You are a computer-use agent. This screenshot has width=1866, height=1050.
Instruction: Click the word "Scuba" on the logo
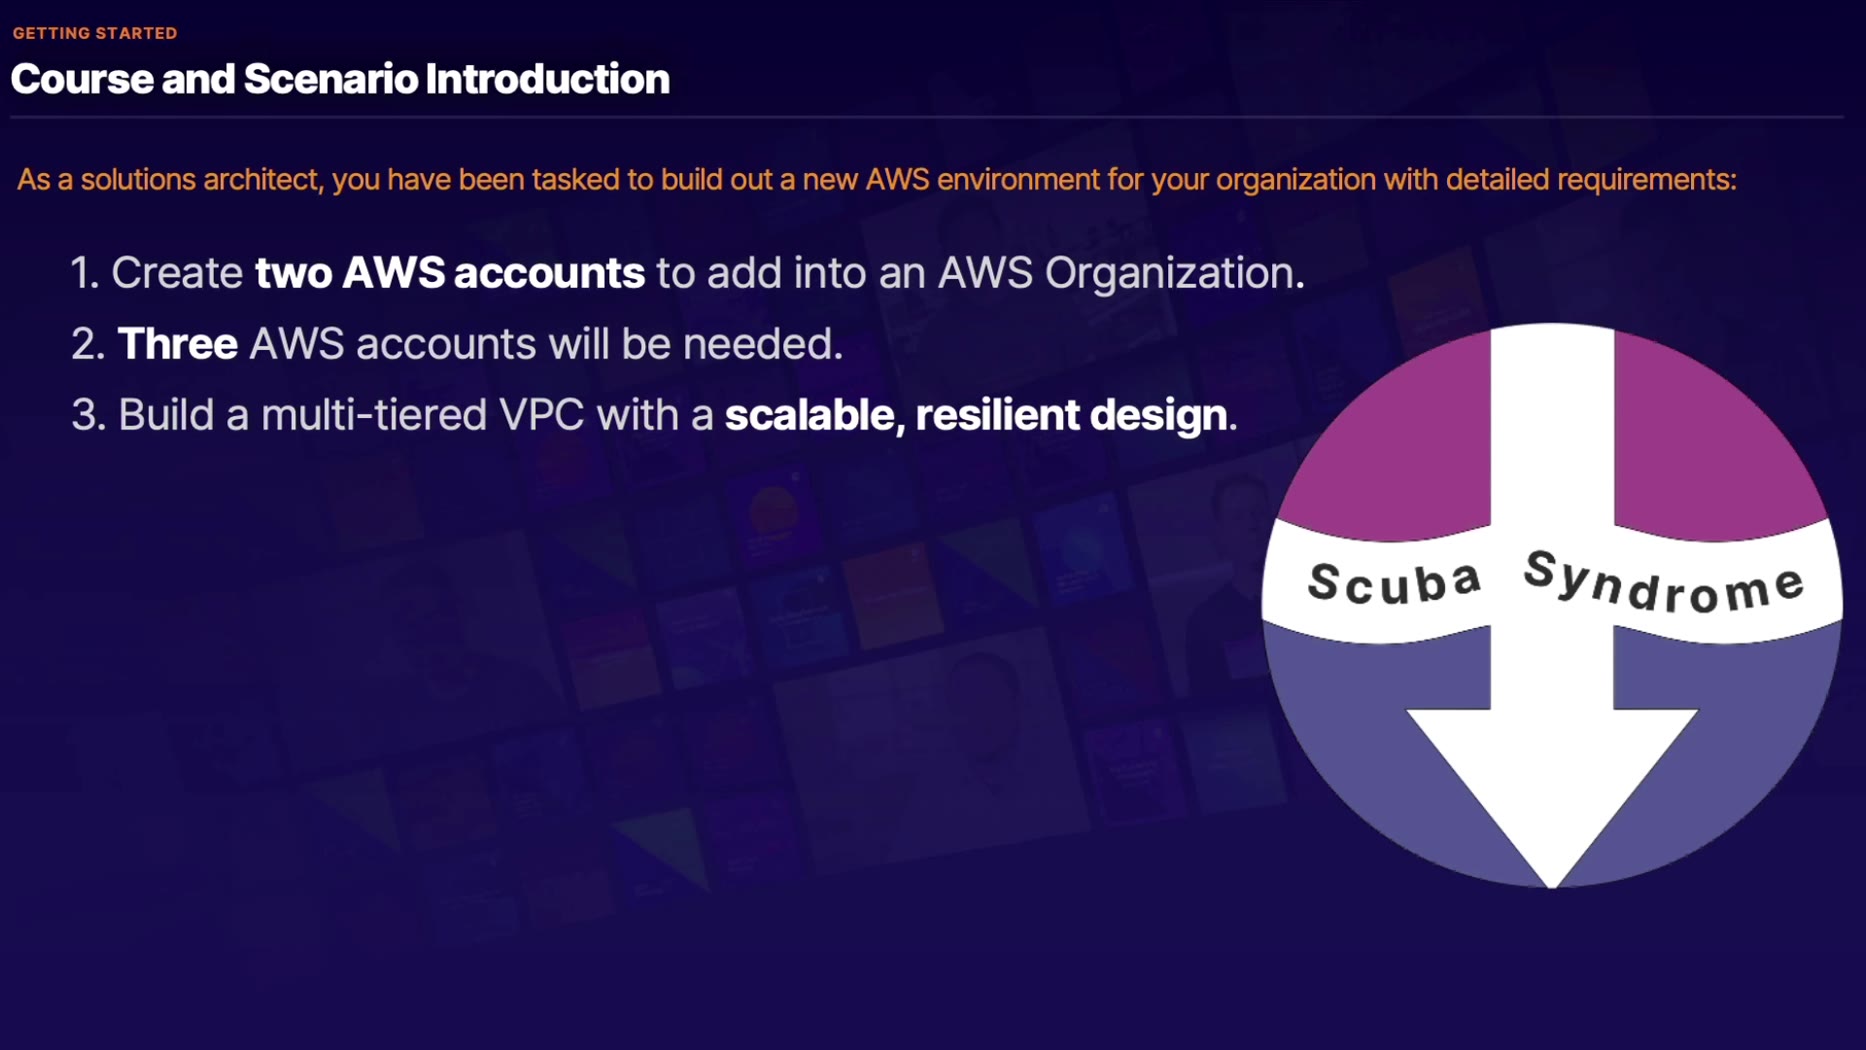(1394, 582)
